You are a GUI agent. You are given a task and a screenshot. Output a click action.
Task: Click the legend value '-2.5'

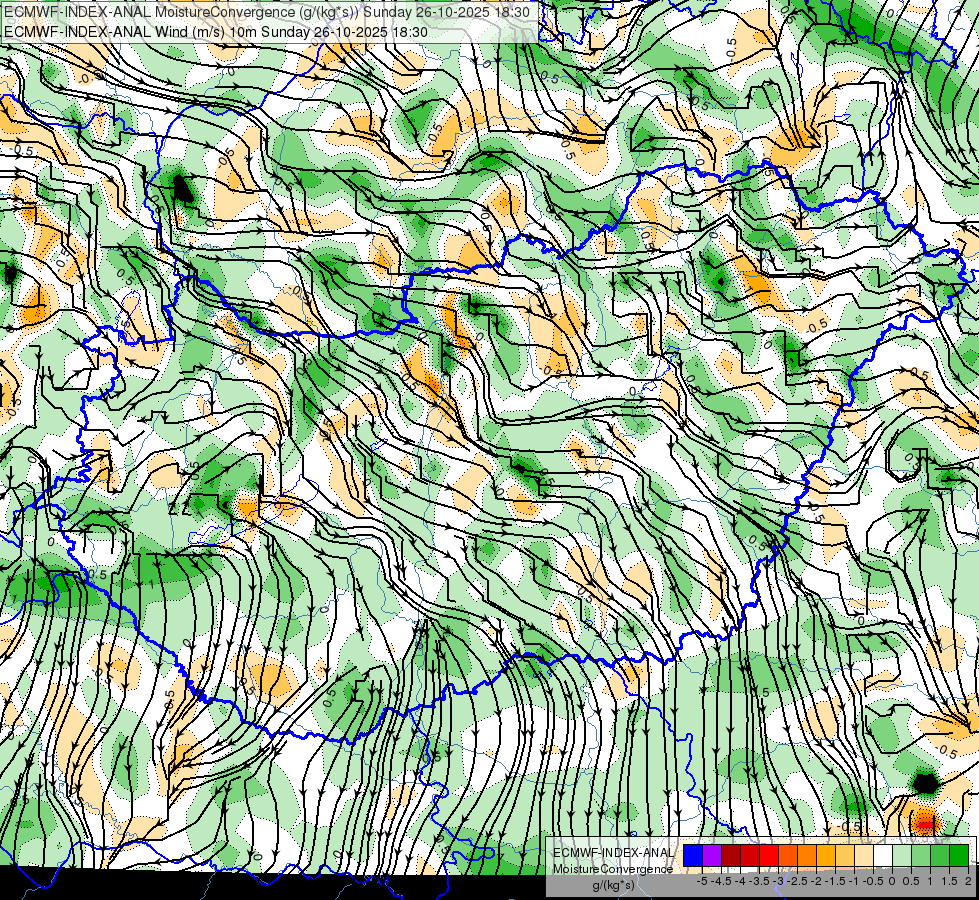[x=798, y=881]
